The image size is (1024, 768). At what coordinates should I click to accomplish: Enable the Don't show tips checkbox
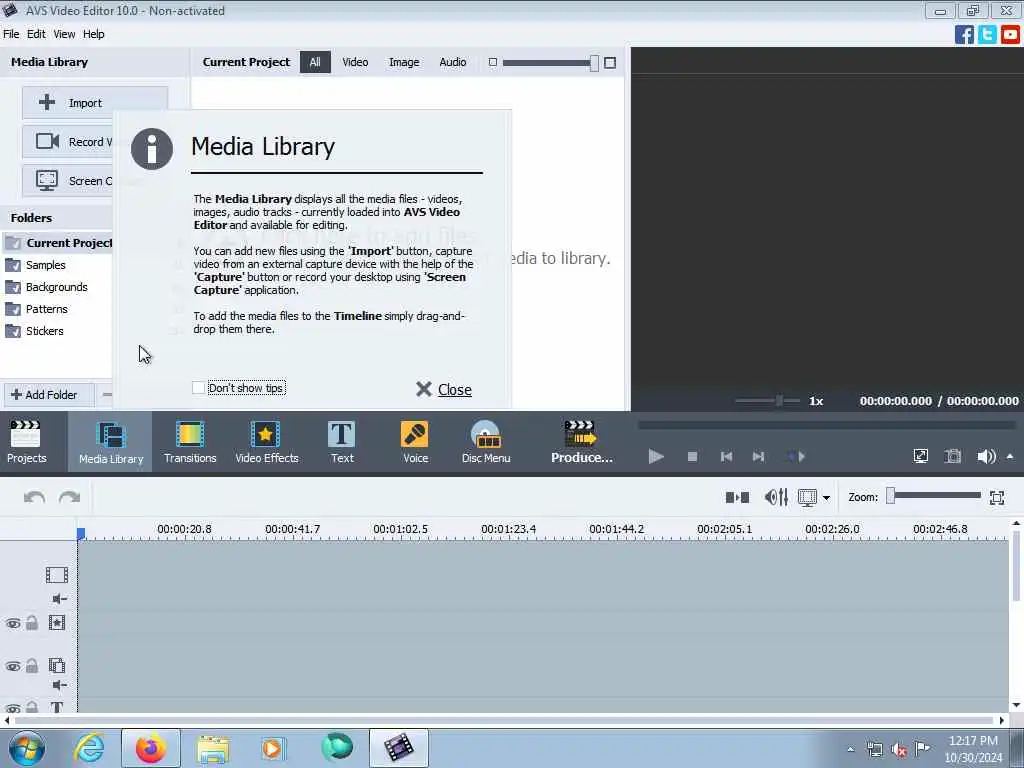click(x=199, y=388)
